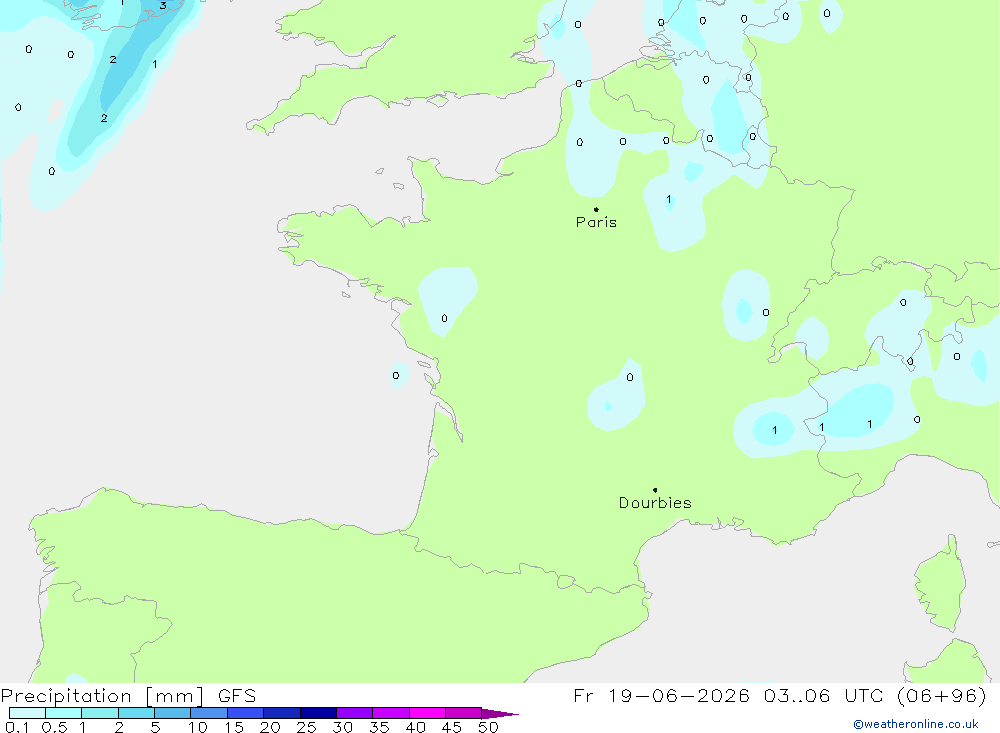Pick the legend swatch between 5 and 10
Viewport: 1000px width, 733px height.
[x=173, y=713]
